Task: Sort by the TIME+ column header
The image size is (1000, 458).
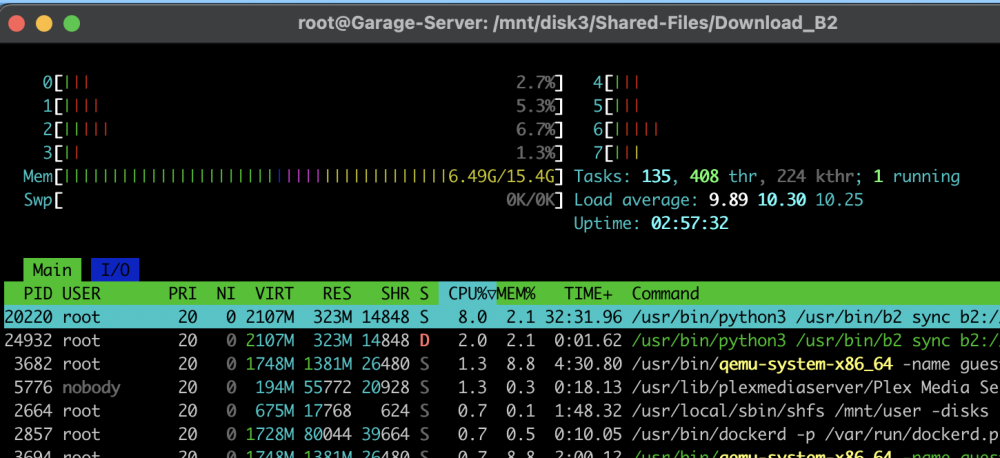Action: coord(588,293)
